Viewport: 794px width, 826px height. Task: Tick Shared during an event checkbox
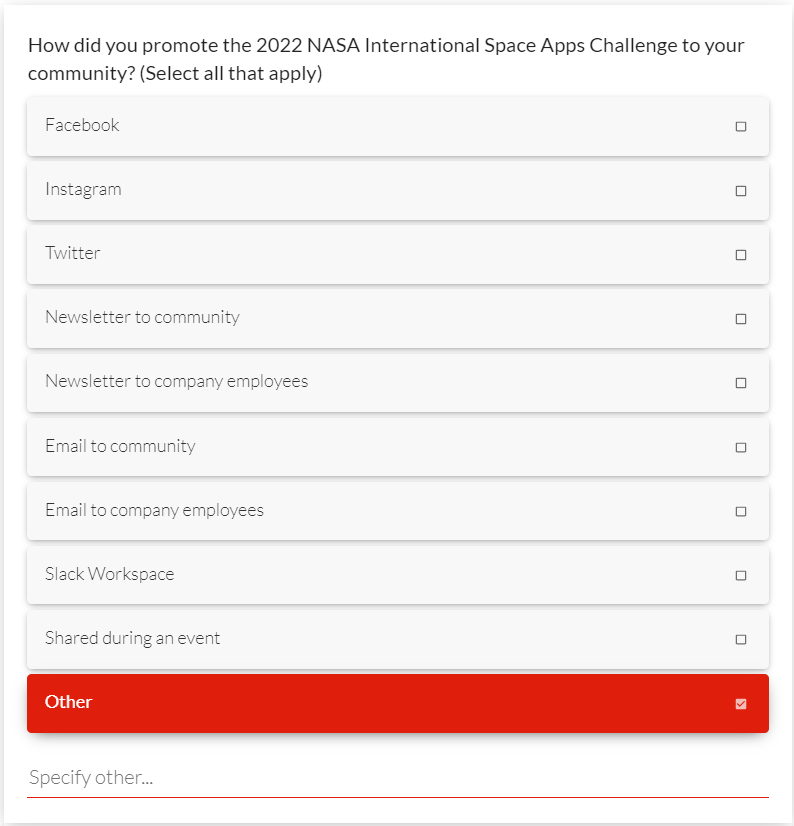coord(741,639)
